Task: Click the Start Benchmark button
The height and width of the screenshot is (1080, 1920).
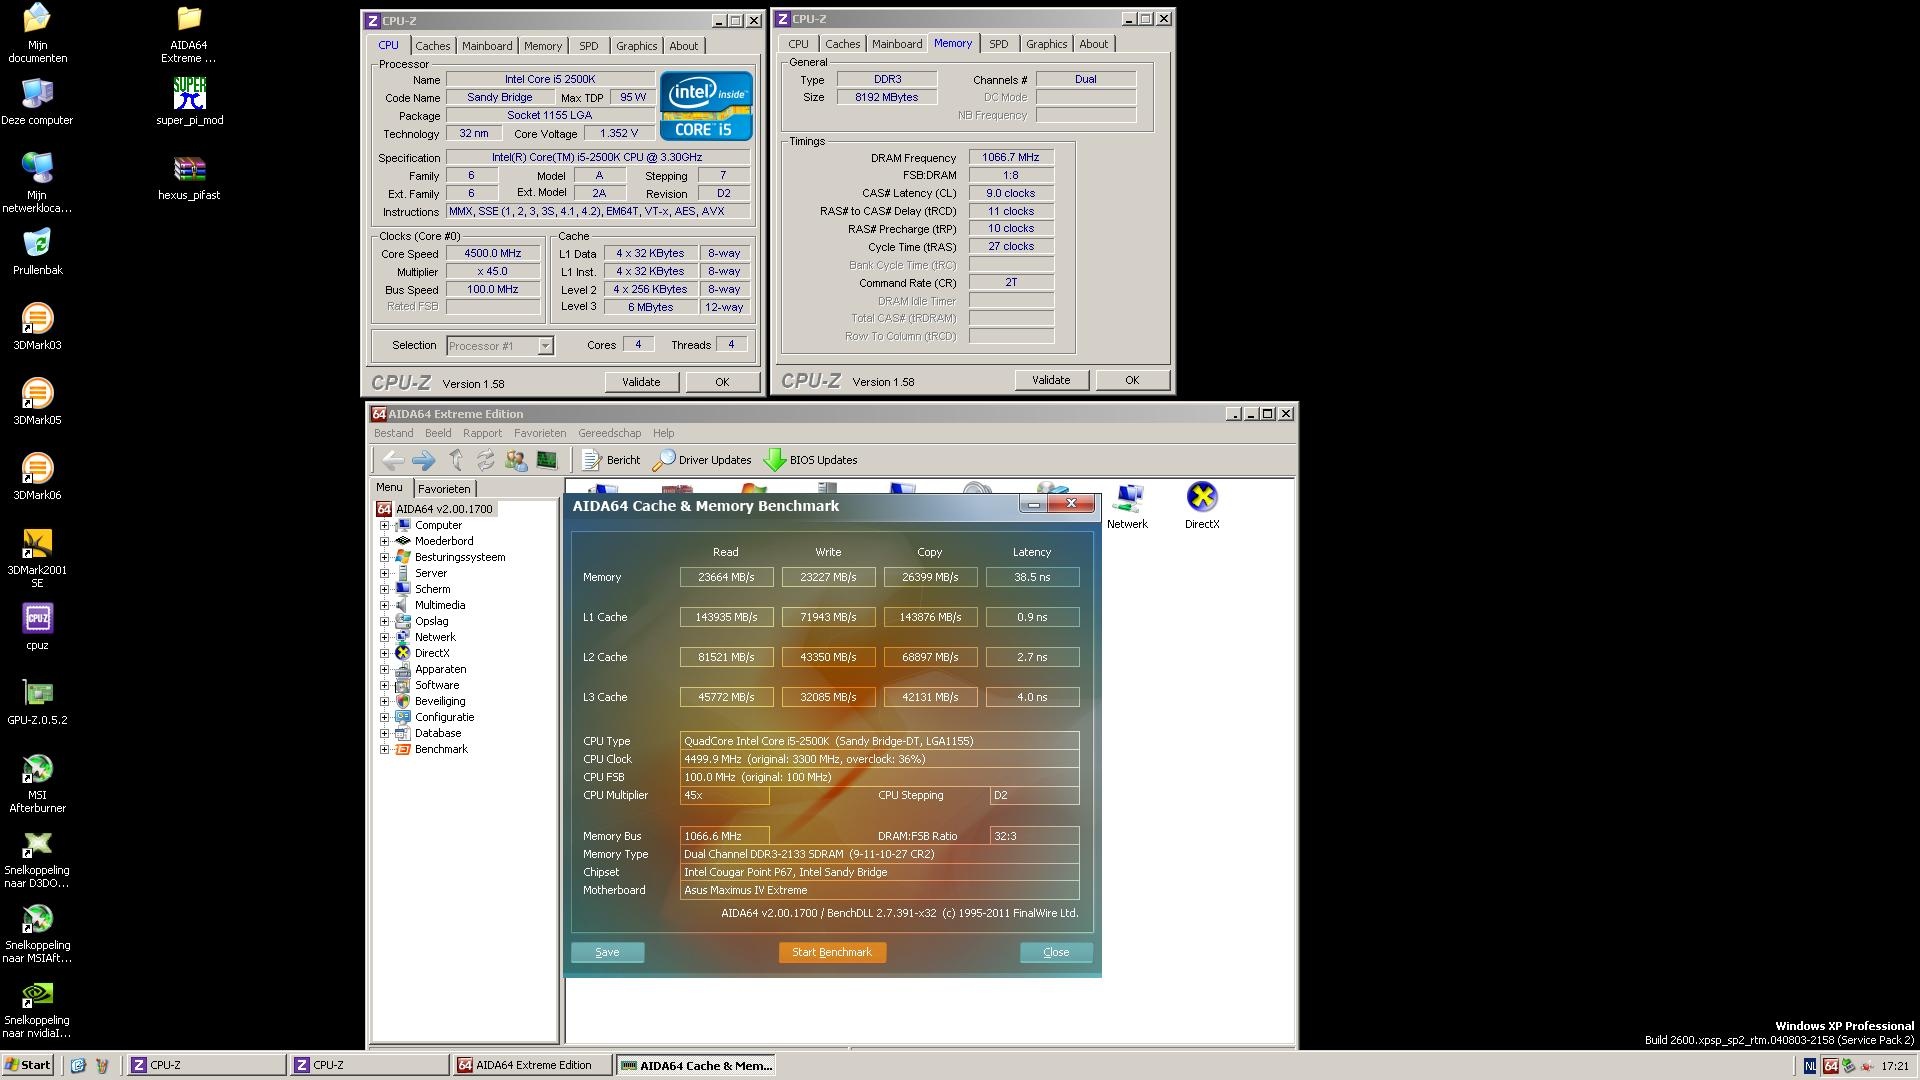Action: point(832,952)
